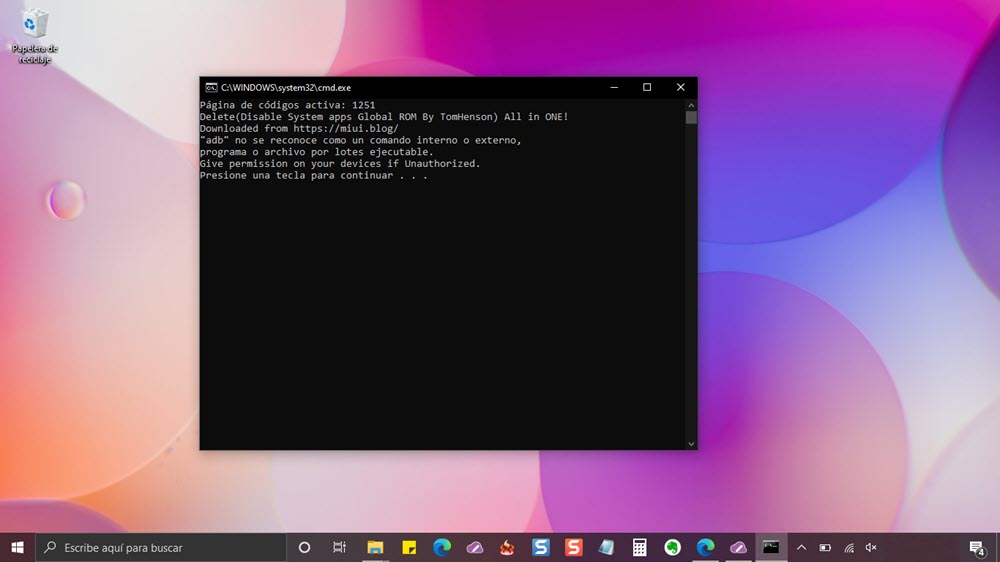Click the cmd.exe icon in title bar

pyautogui.click(x=211, y=88)
